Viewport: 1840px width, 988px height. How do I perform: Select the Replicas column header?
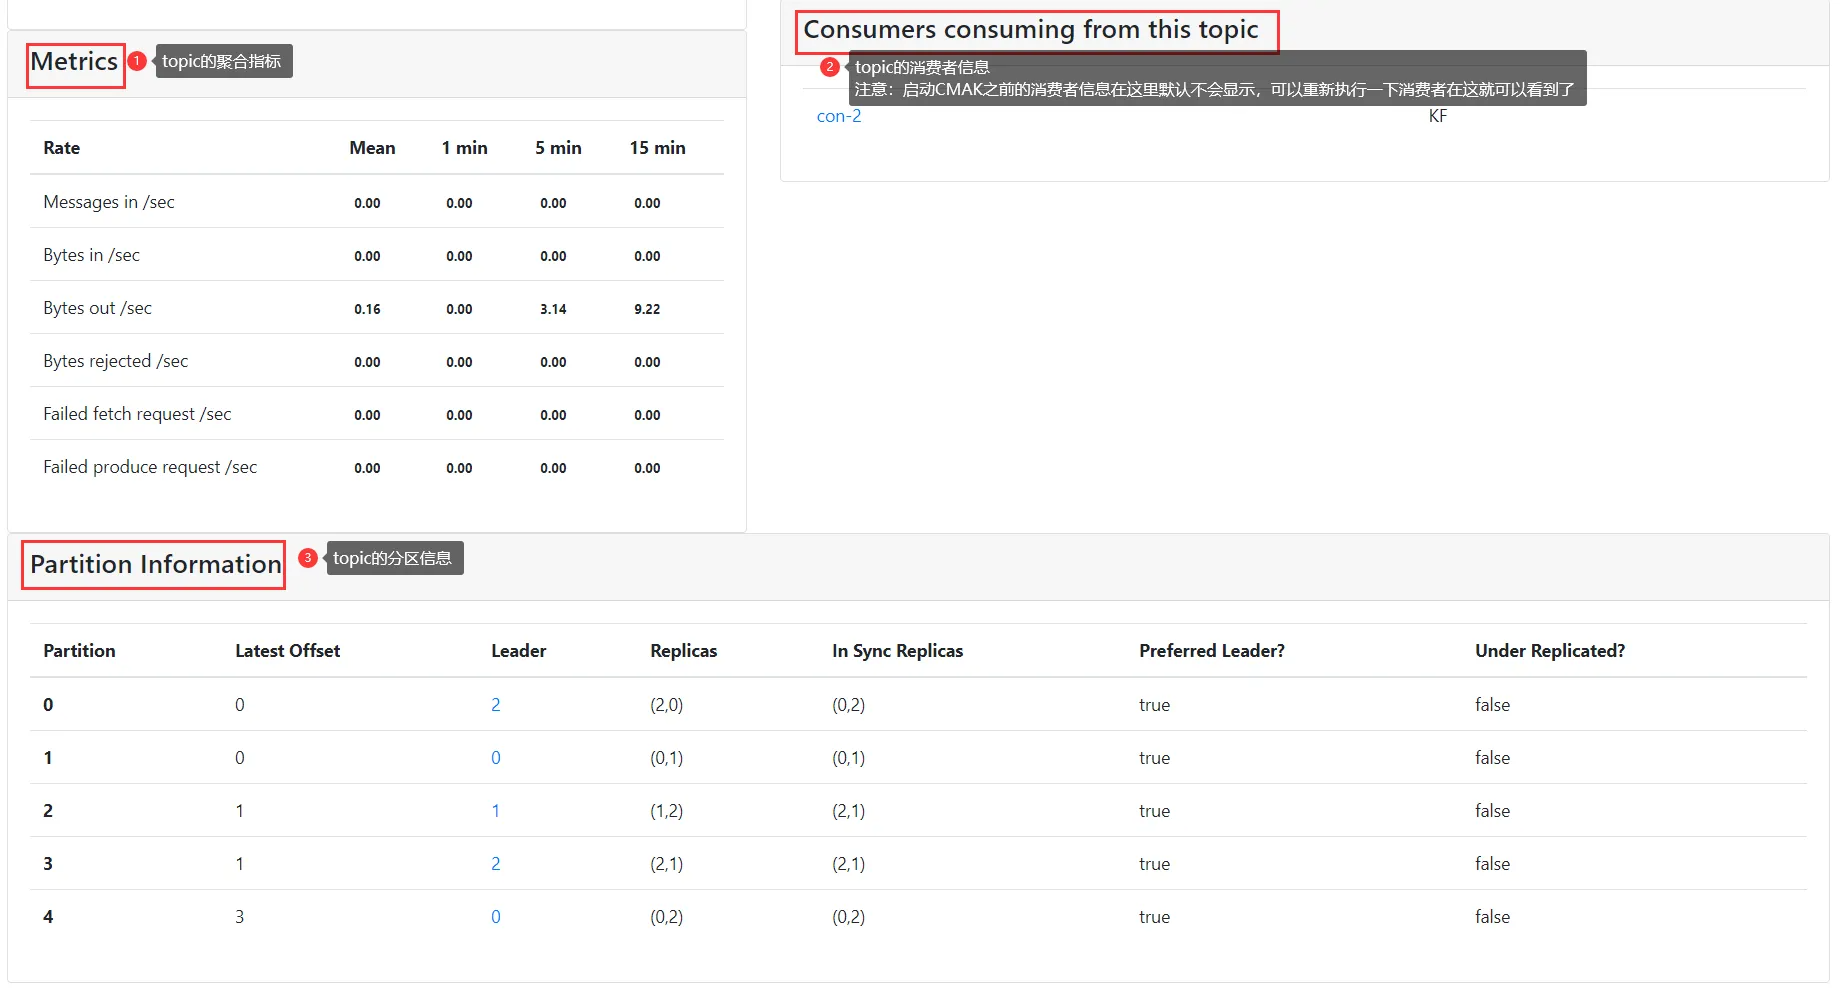(x=684, y=651)
